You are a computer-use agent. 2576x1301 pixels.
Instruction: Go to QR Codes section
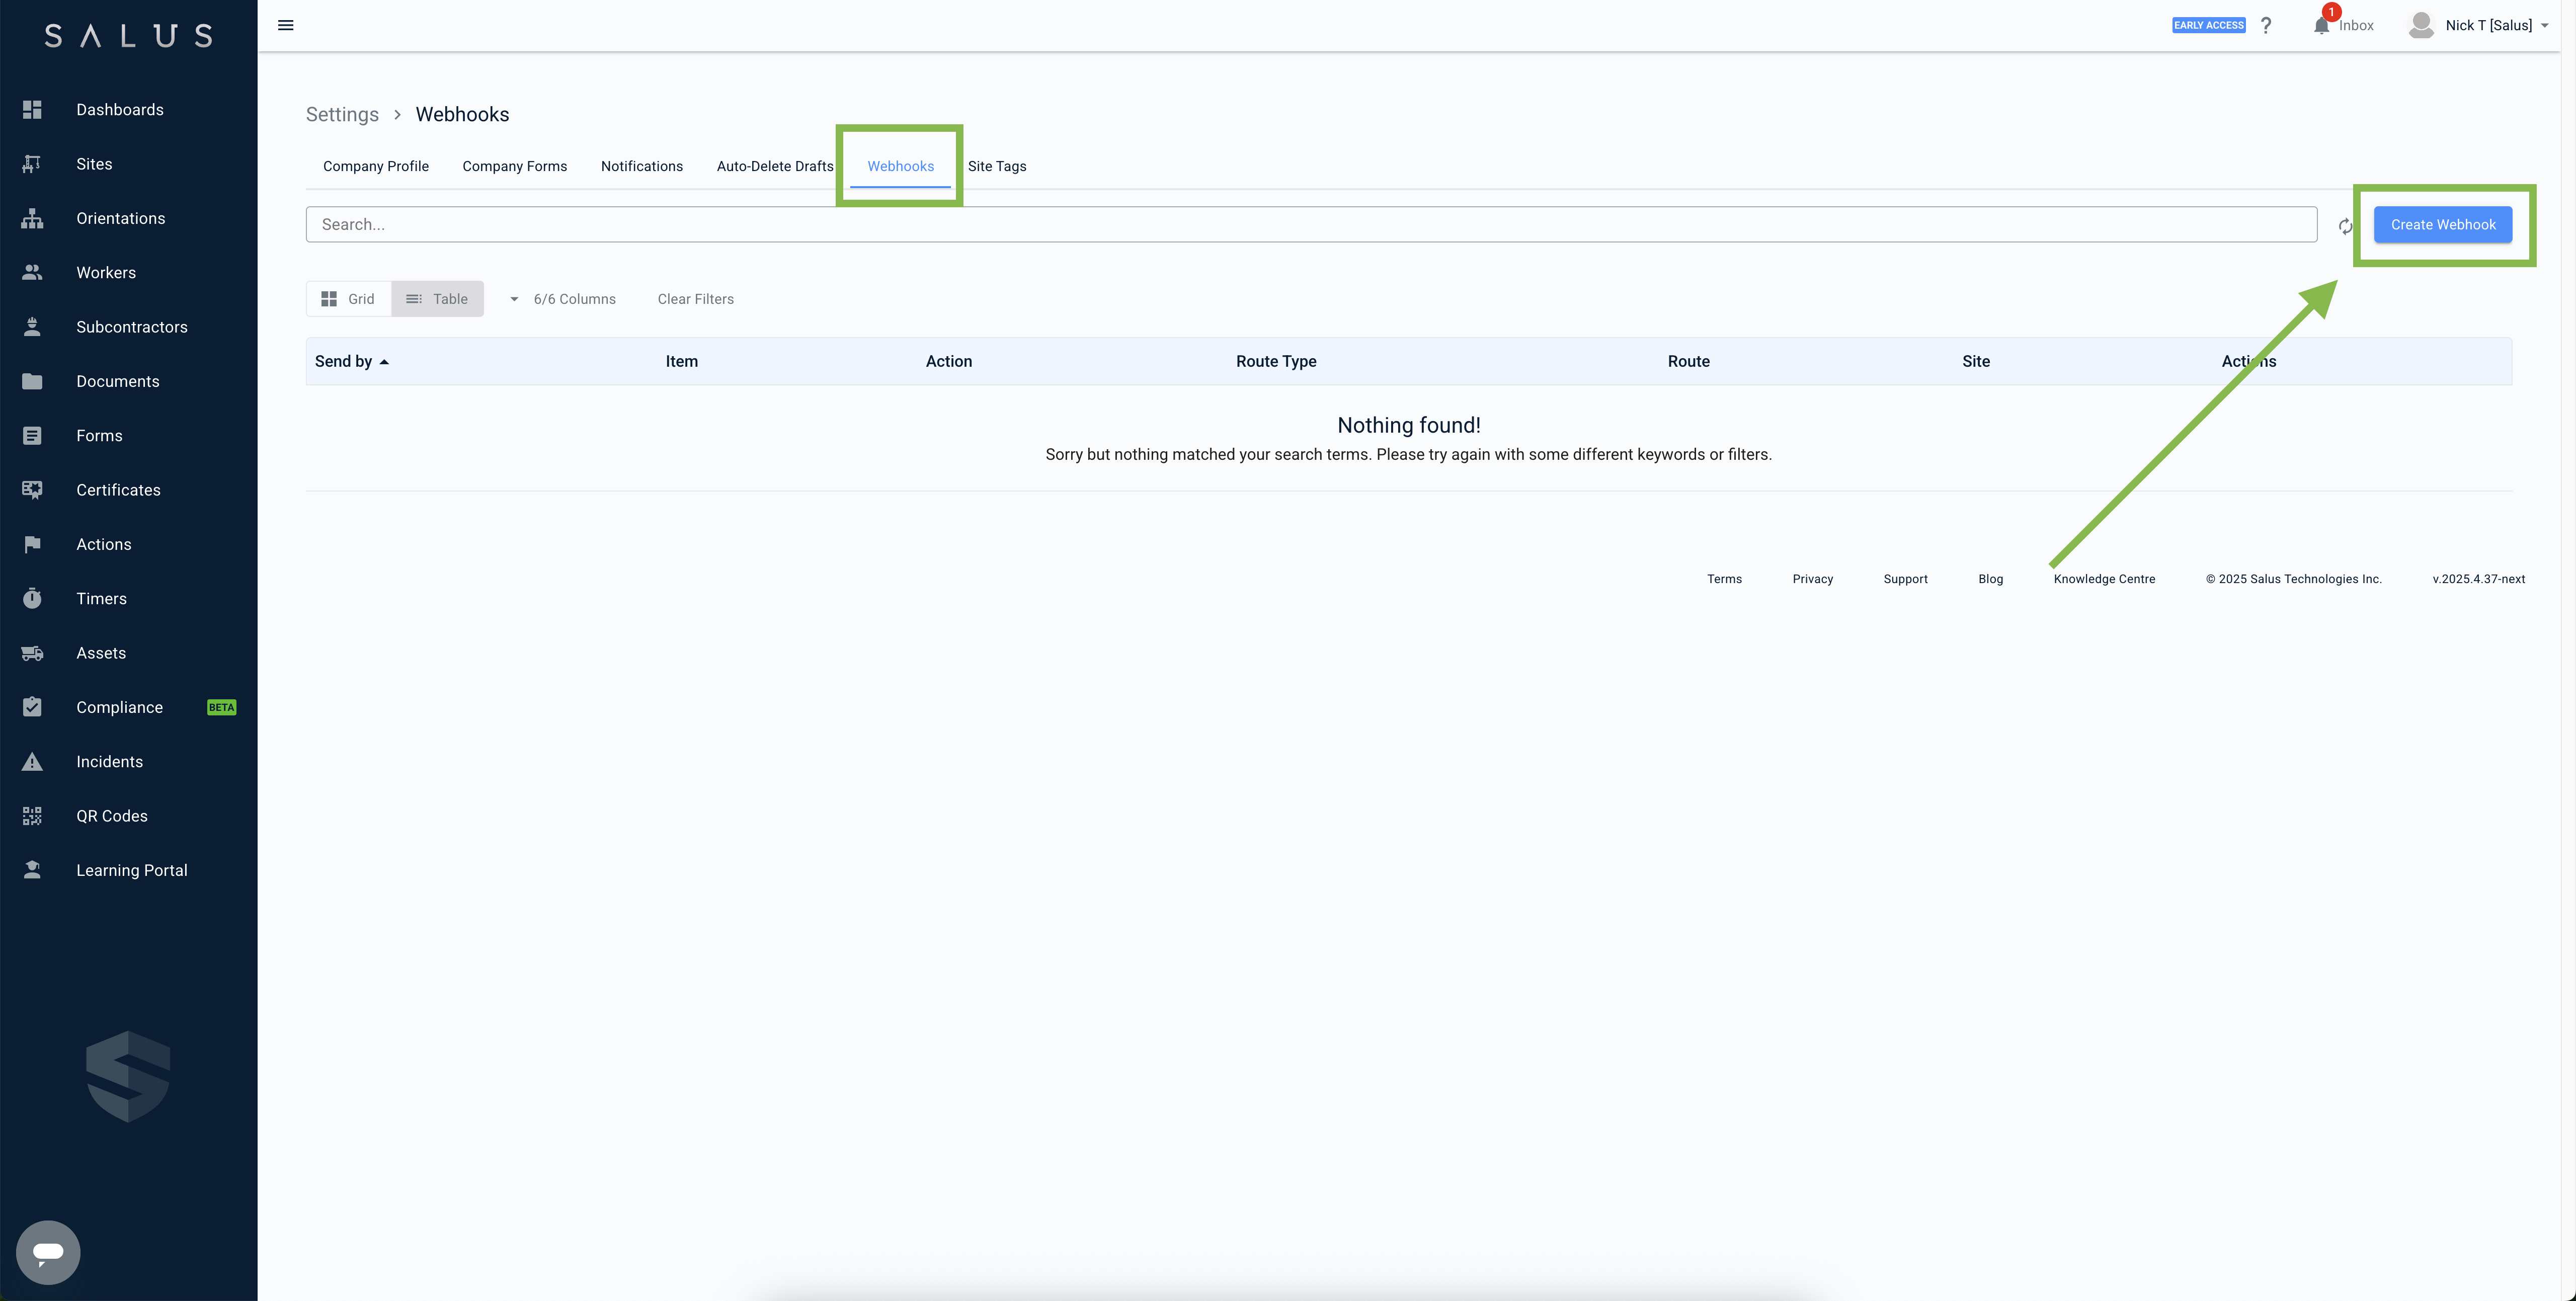tap(111, 816)
